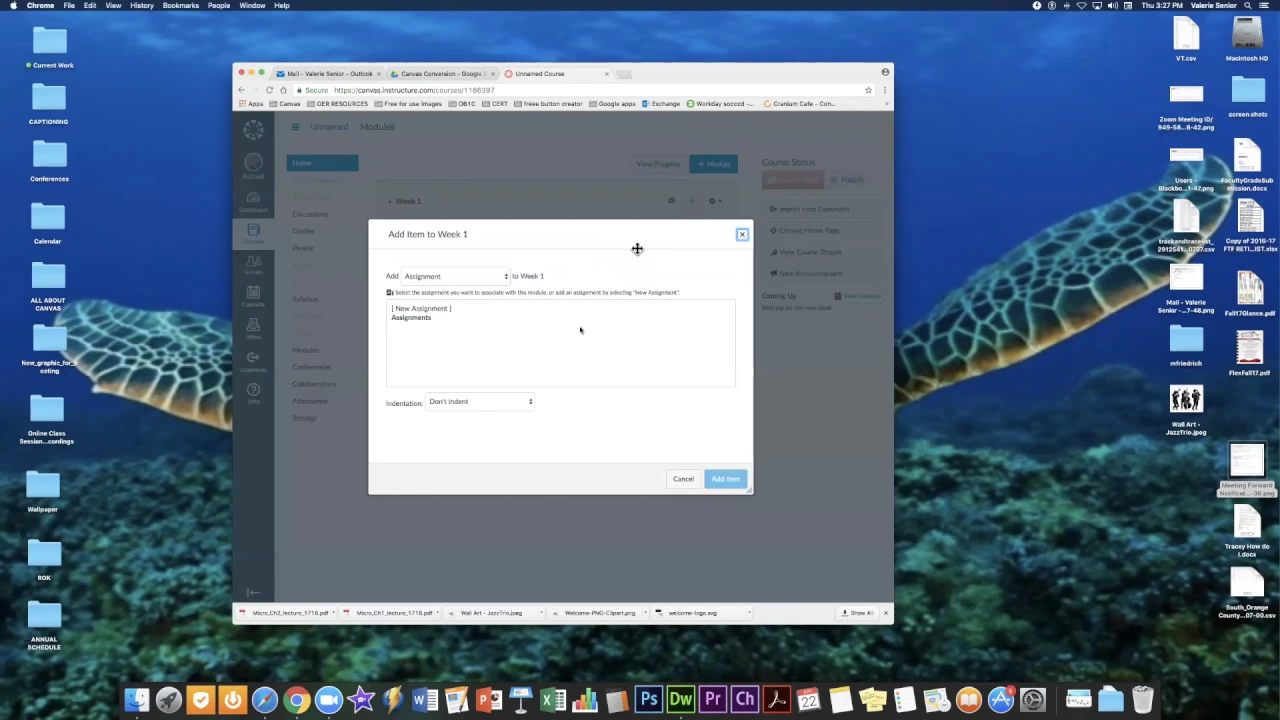This screenshot has width=1280, height=720.
Task: Open the welcome-logo.svg download arrow
Action: coord(748,613)
